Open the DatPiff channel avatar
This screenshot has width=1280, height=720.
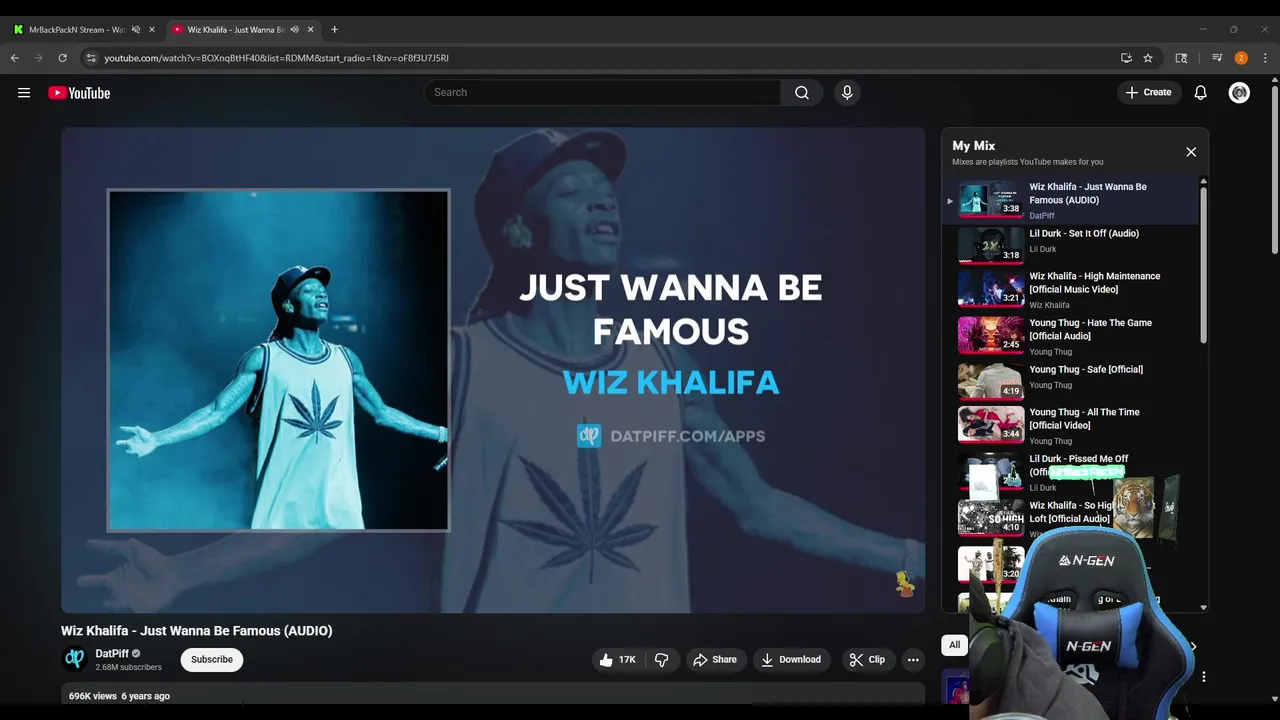[x=74, y=659]
